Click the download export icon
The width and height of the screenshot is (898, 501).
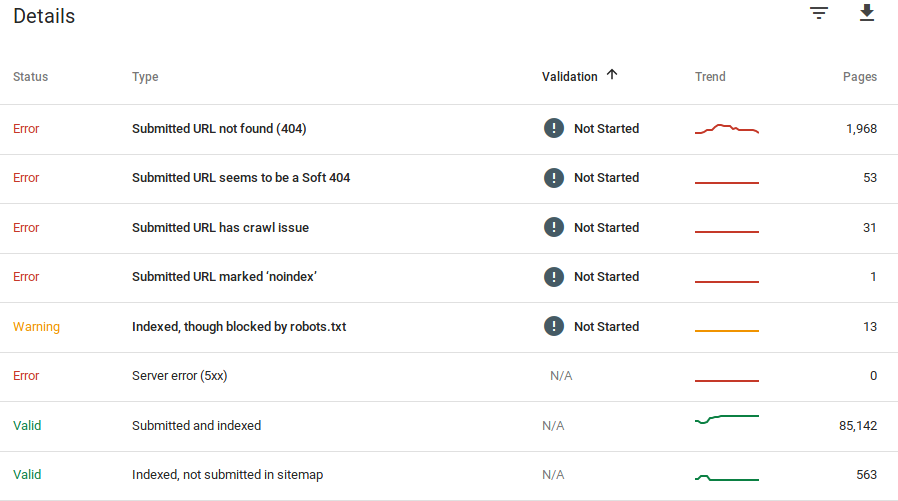point(867,13)
